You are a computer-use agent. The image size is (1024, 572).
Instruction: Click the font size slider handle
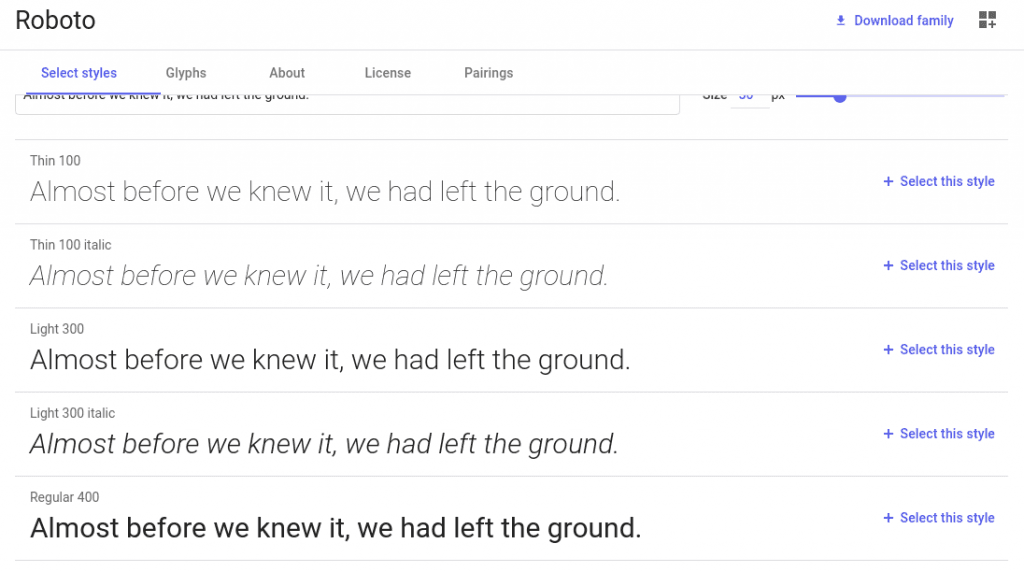click(840, 97)
